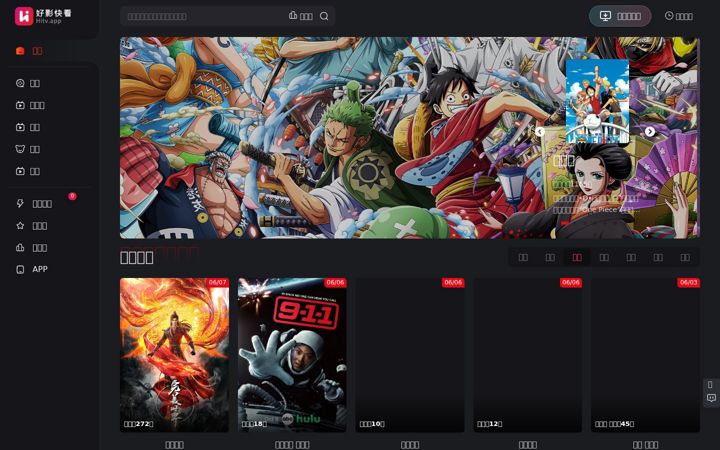Click the 18 episode count on 9-1-1 poster
Screen dimensions: 720x450
tap(254, 424)
